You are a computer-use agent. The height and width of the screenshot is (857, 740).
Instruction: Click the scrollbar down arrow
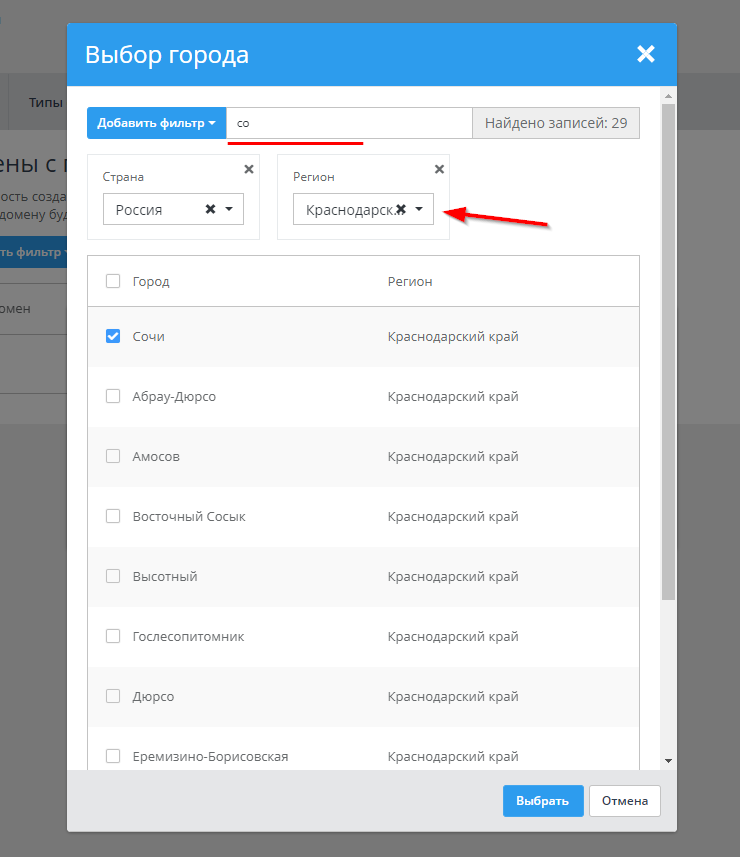click(668, 761)
